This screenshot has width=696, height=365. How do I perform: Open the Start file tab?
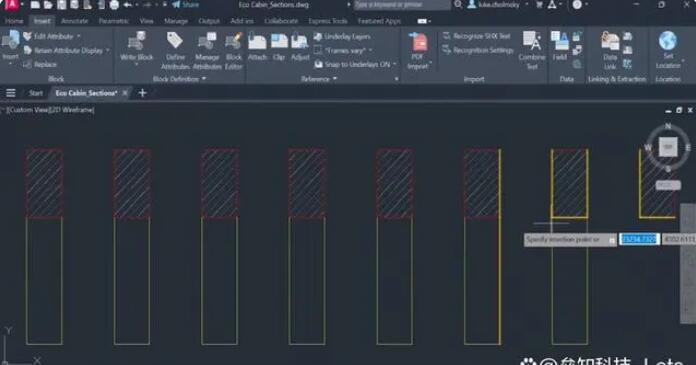coord(36,93)
